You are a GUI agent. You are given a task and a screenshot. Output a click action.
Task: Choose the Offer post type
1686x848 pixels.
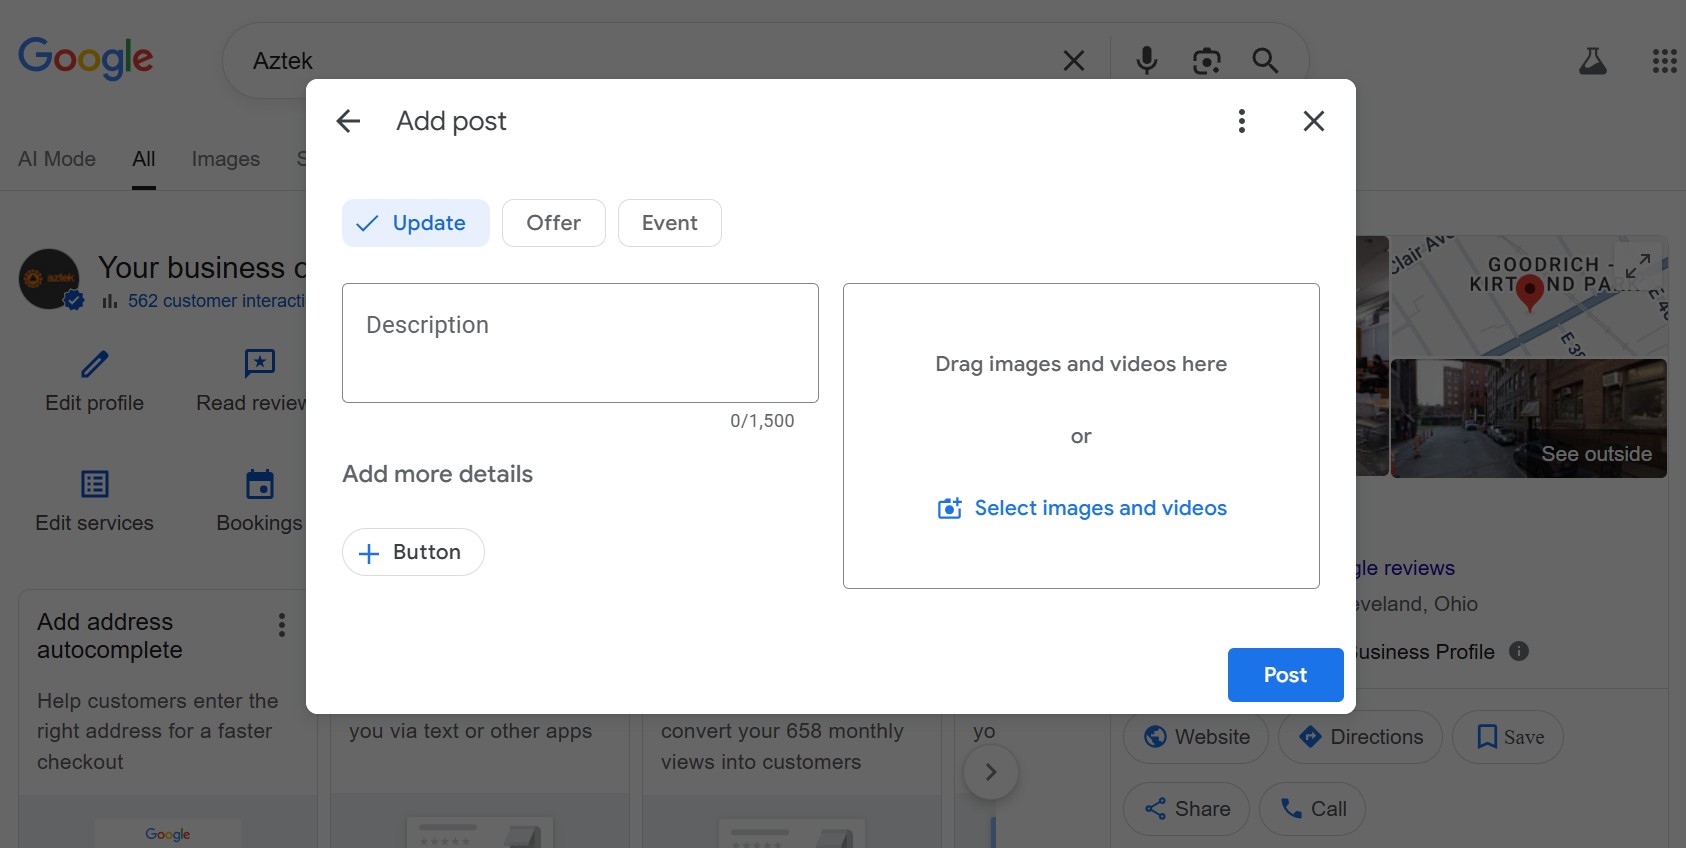tap(553, 223)
